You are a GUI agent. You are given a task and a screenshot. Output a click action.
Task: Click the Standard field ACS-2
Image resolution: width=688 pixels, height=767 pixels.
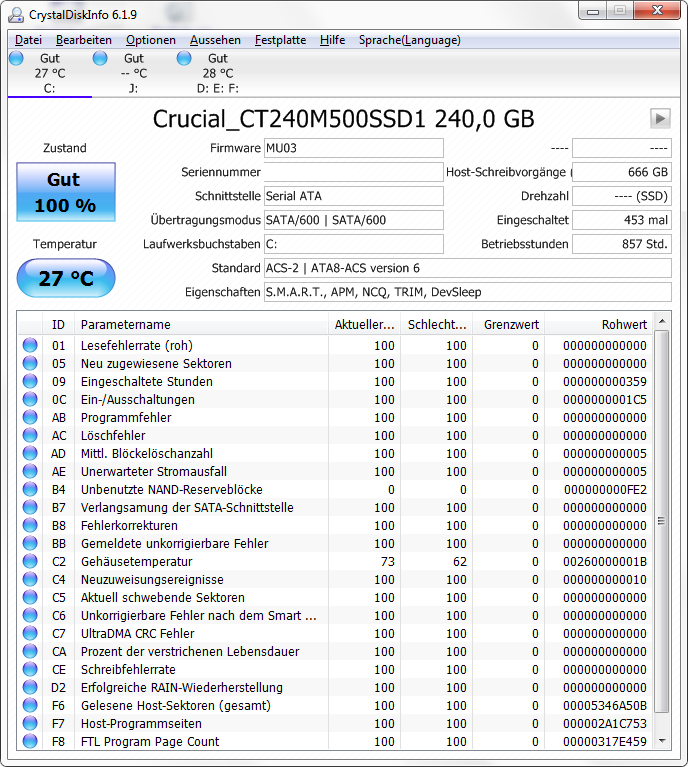(x=468, y=268)
